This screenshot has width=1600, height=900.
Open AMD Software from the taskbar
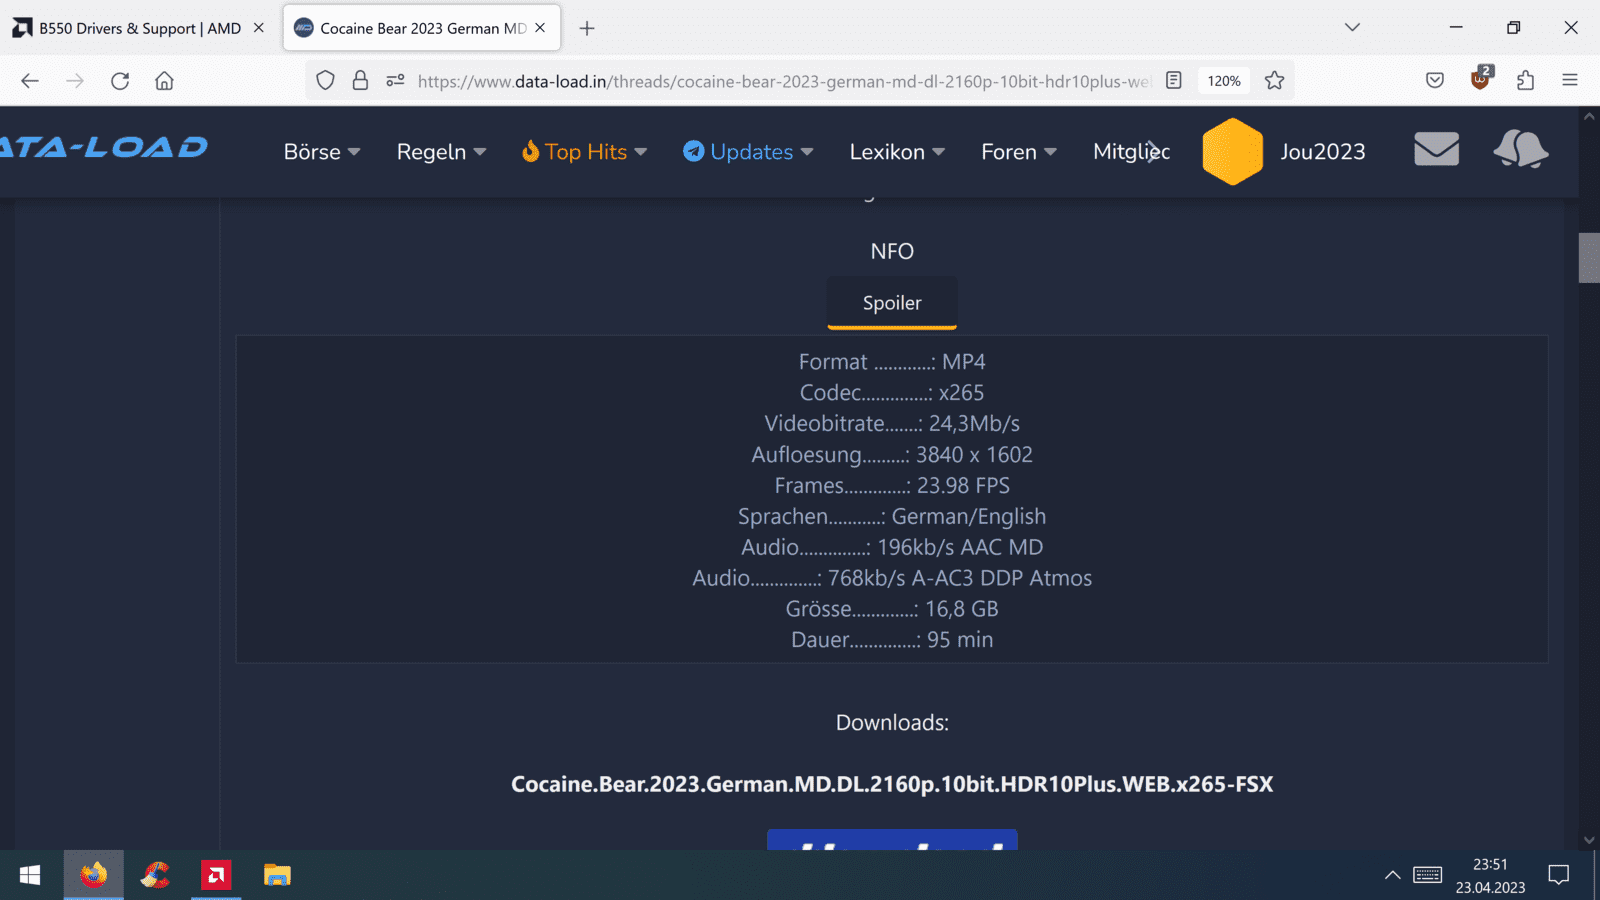[216, 875]
